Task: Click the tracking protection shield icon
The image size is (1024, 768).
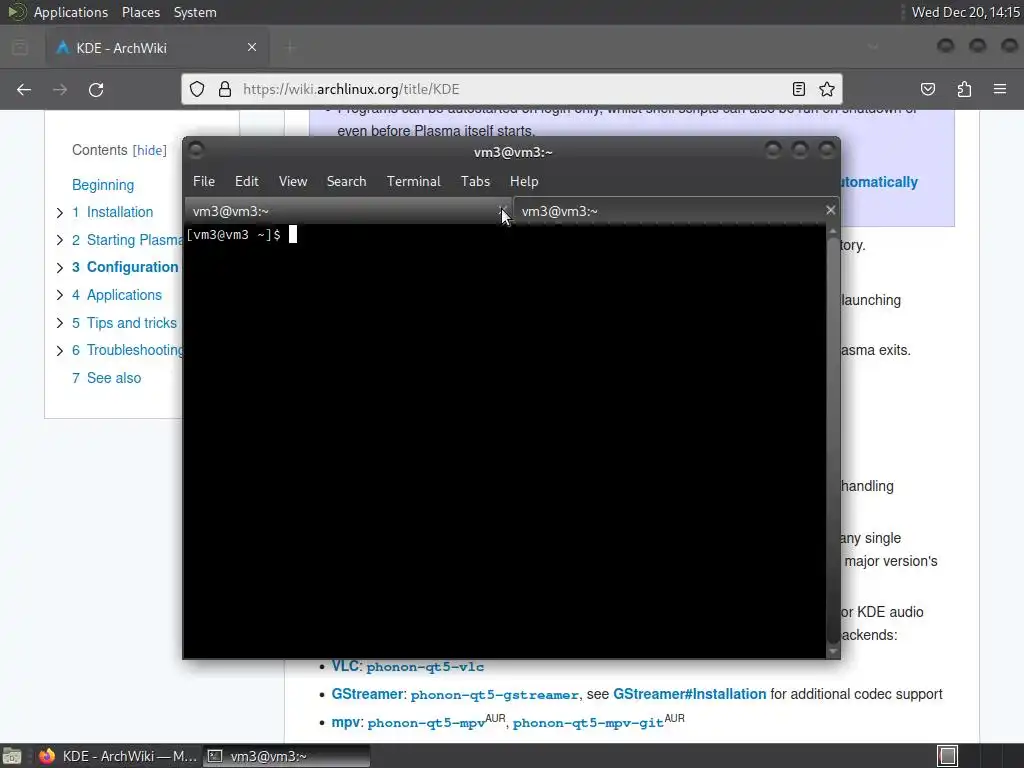Action: 197,89
